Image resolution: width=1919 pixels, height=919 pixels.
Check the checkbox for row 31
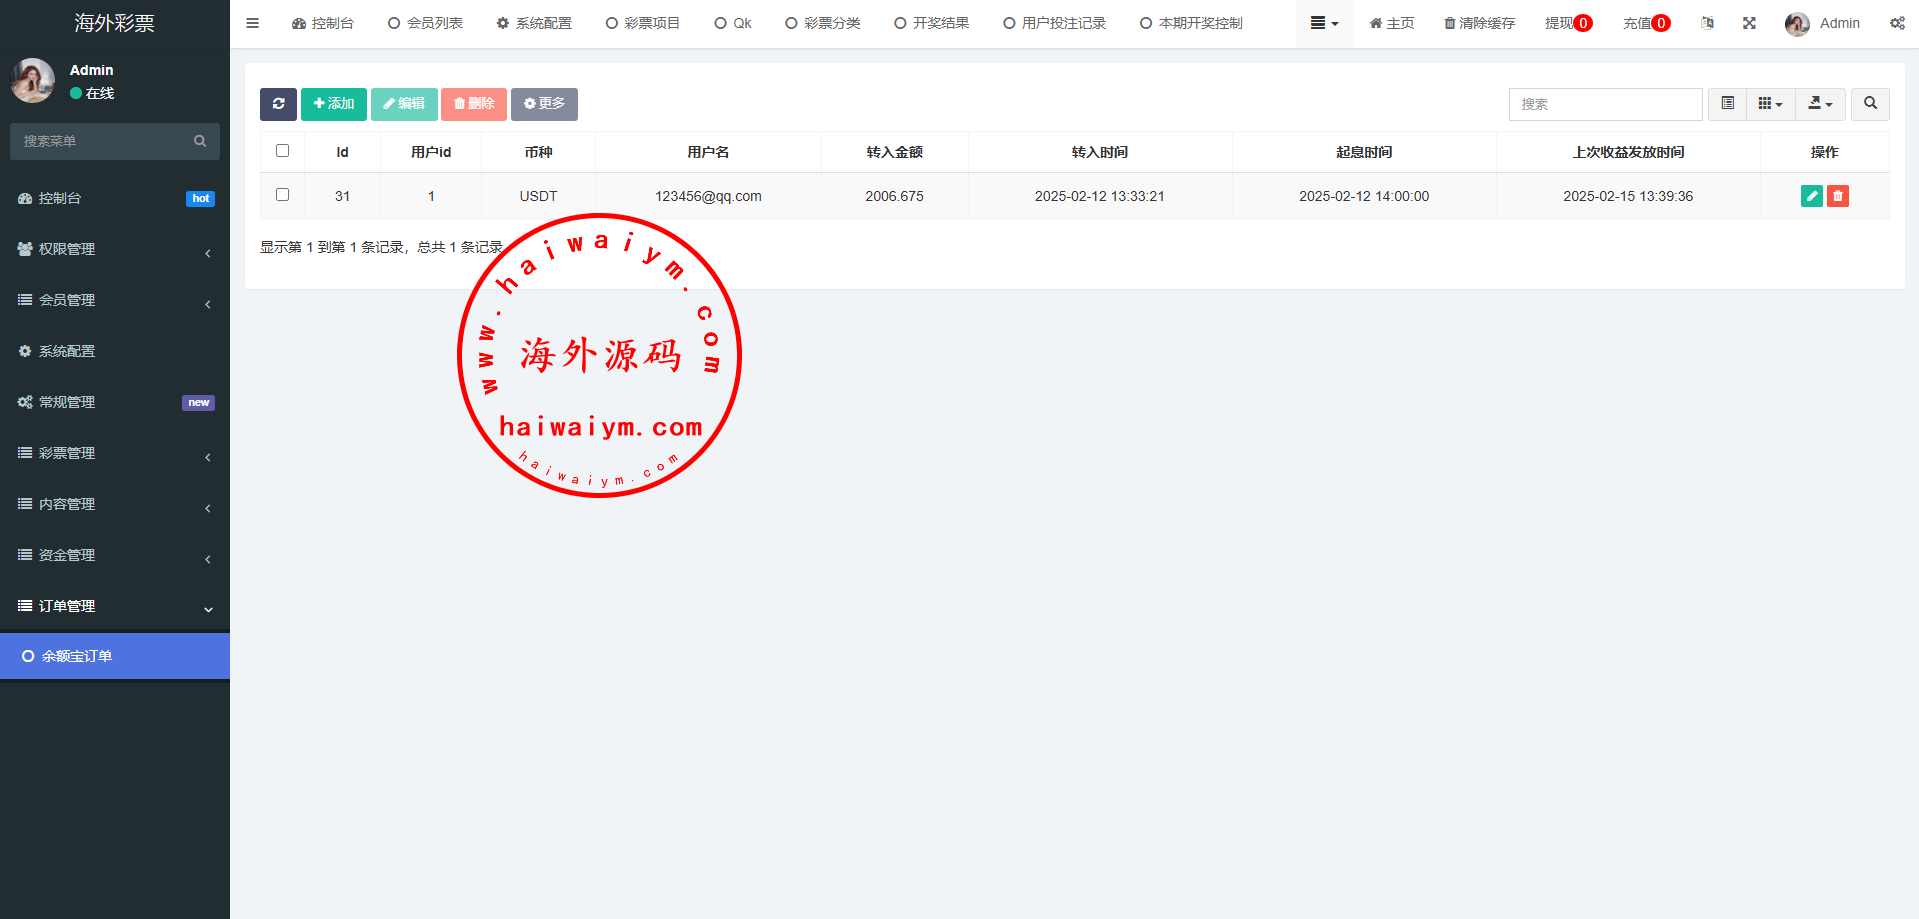(282, 195)
